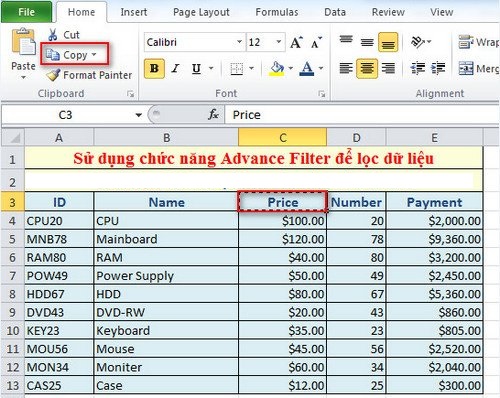
Task: Select the cell containing $9,360.00
Action: [434, 239]
